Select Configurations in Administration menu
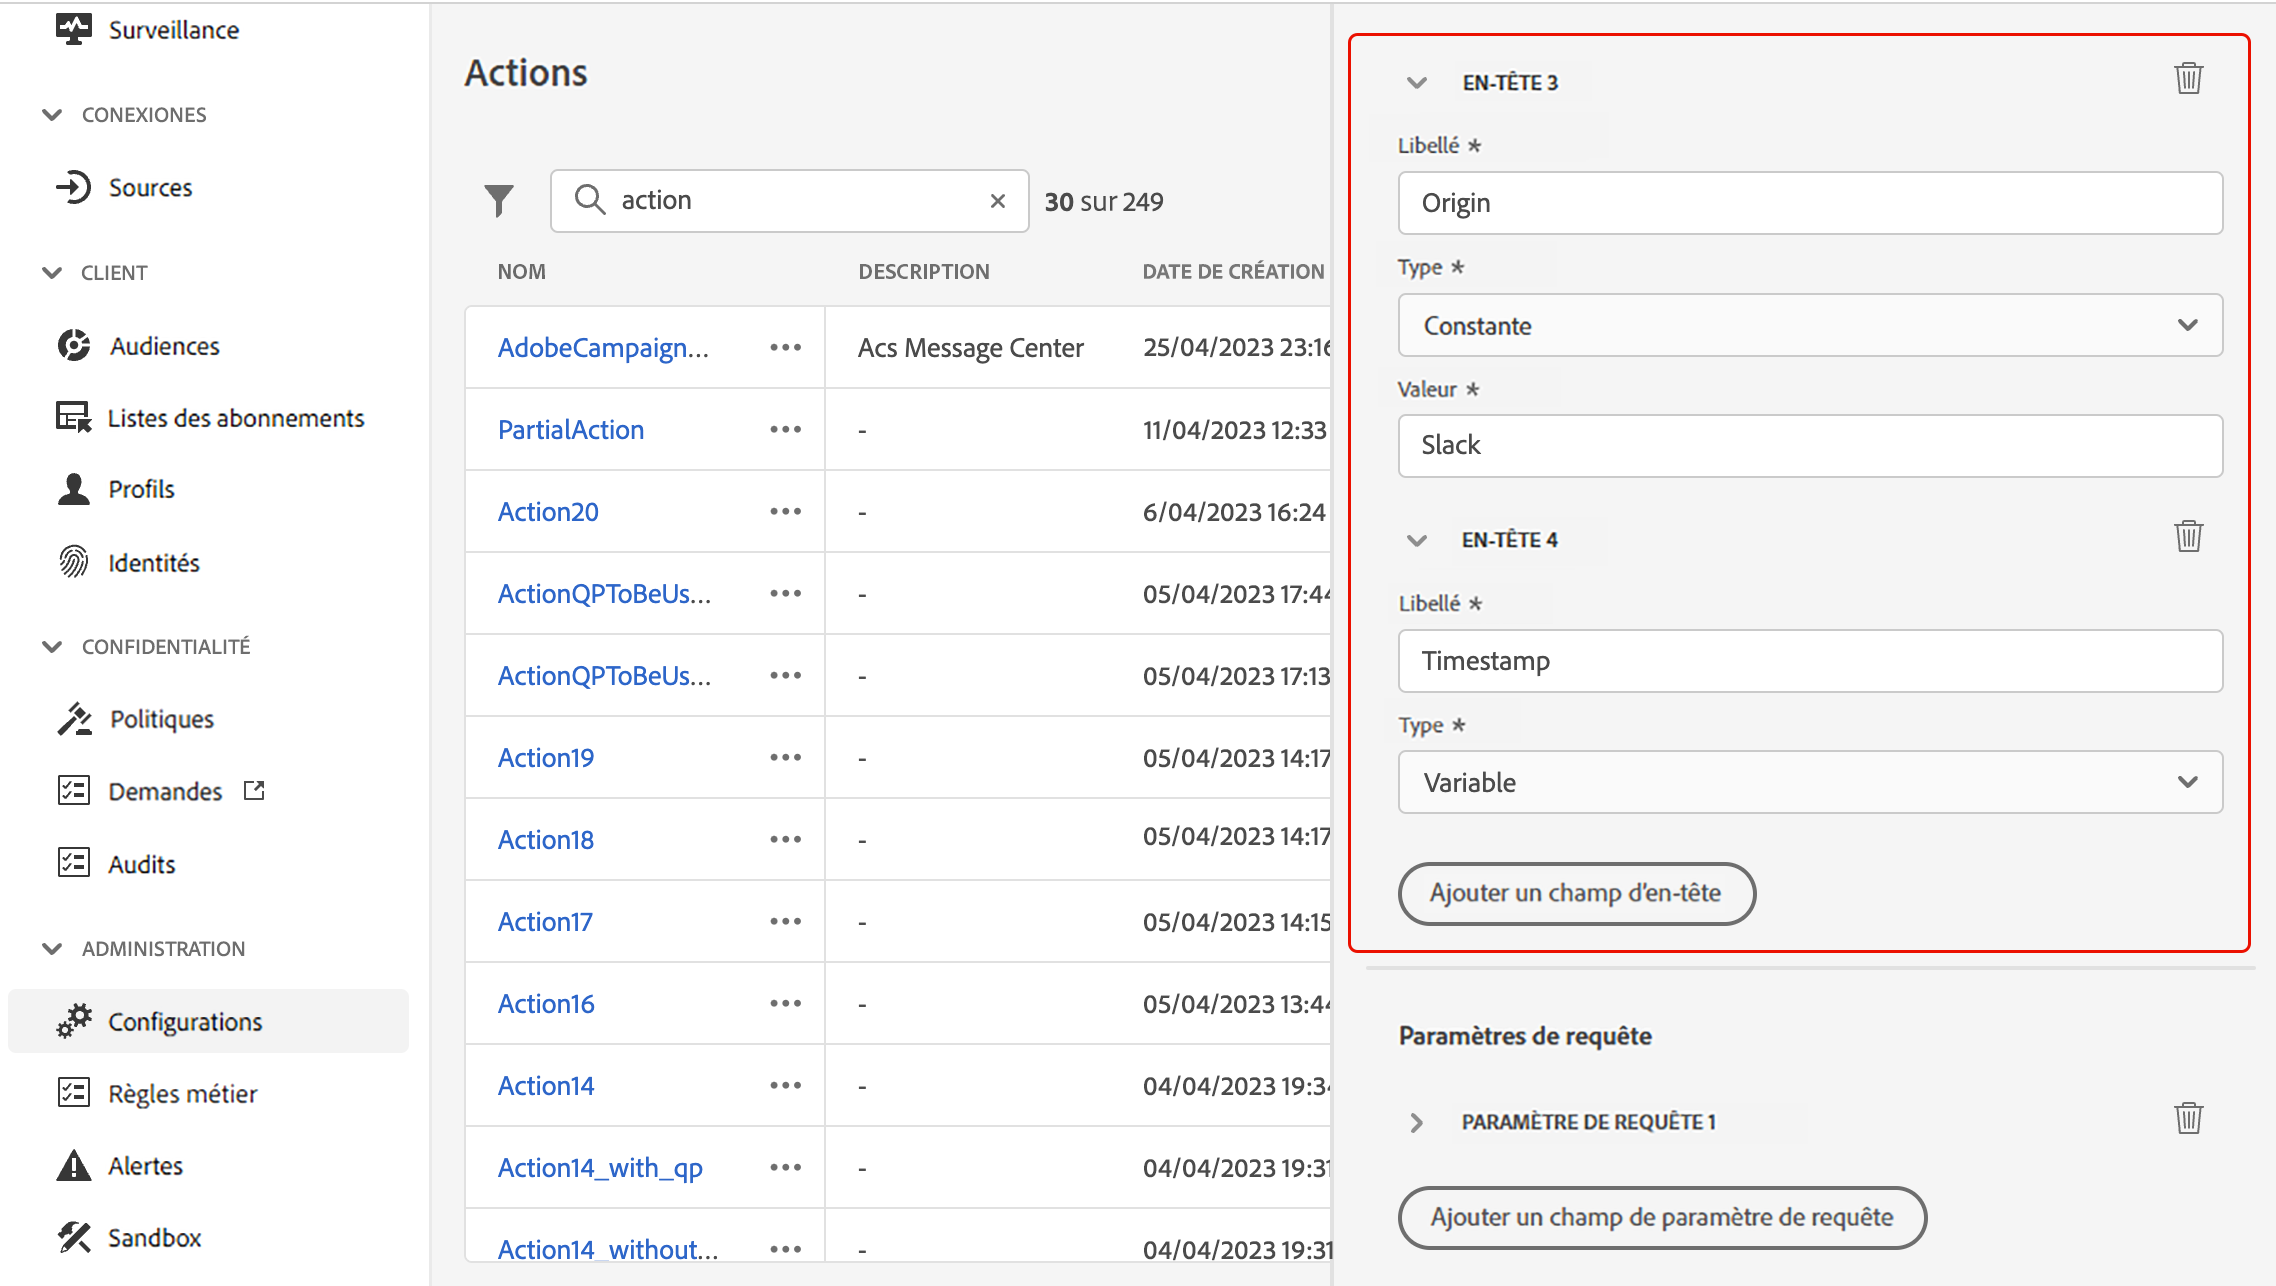 pyautogui.click(x=185, y=1022)
